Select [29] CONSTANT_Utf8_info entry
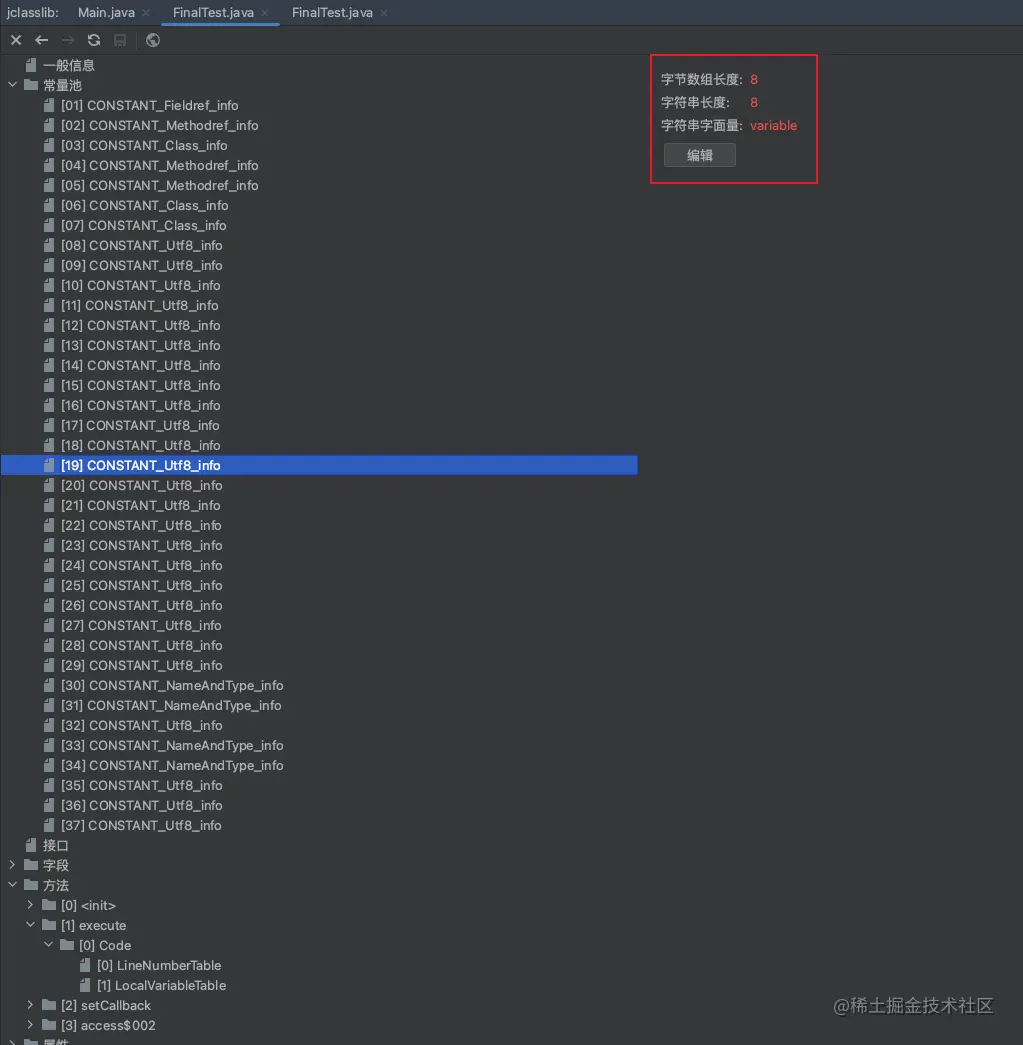The height and width of the screenshot is (1045, 1023). point(141,665)
